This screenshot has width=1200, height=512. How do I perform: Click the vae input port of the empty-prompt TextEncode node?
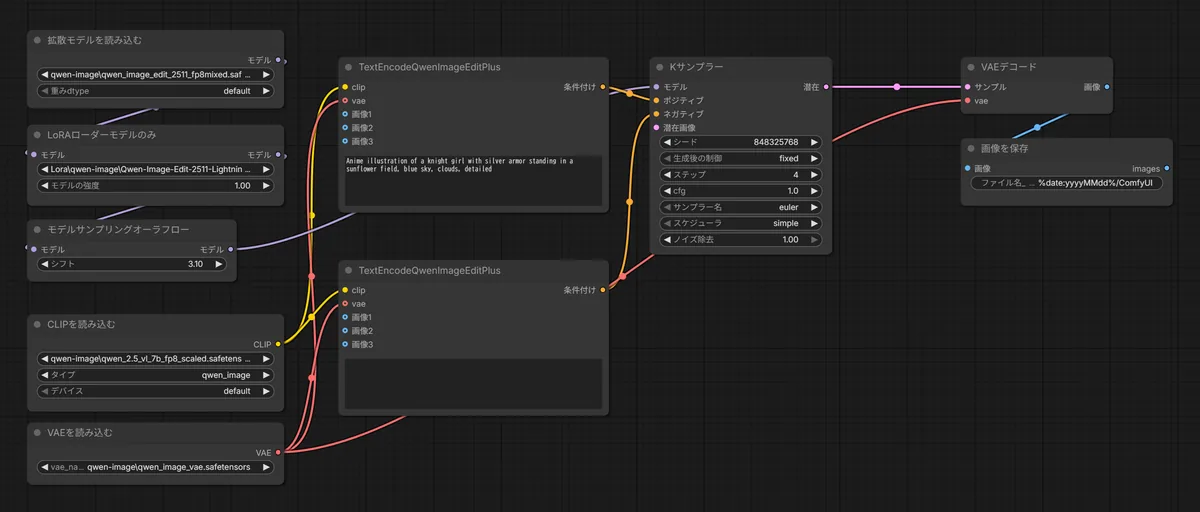345,303
